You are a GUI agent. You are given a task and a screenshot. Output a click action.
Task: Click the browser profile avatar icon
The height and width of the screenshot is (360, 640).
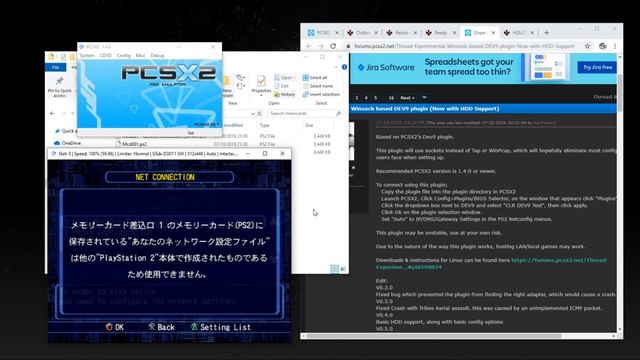click(x=602, y=46)
